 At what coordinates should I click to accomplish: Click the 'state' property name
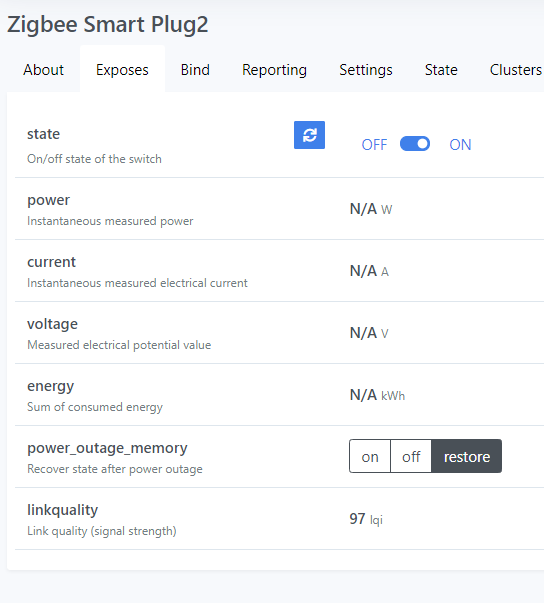(43, 134)
